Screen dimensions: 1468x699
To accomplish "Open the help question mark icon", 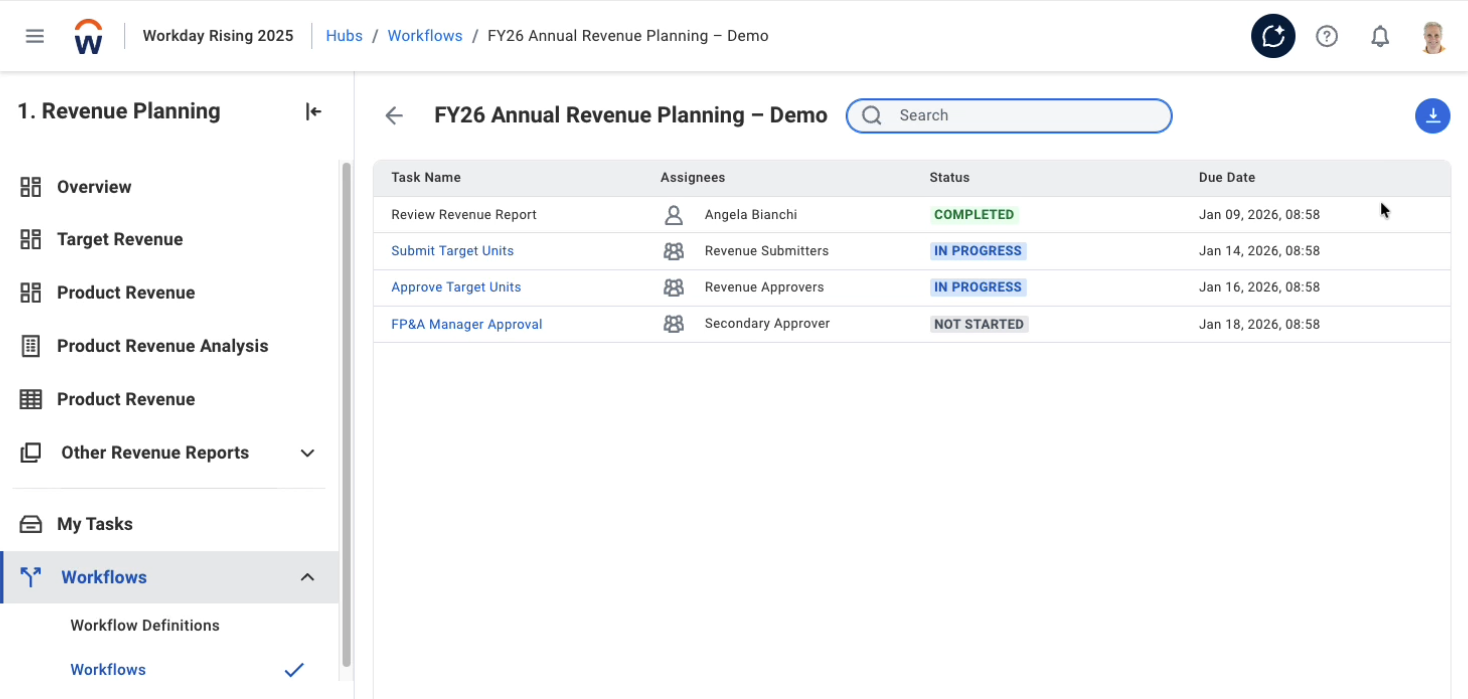I will tap(1327, 36).
